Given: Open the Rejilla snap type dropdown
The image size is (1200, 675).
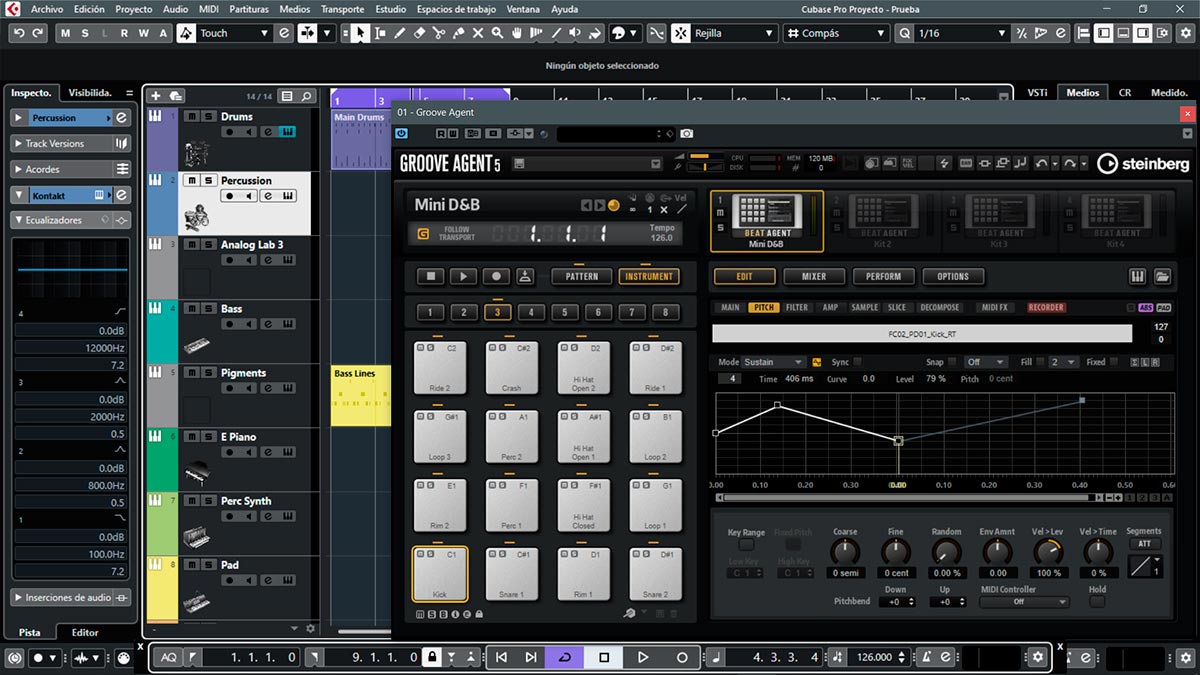Looking at the screenshot, I should [733, 33].
